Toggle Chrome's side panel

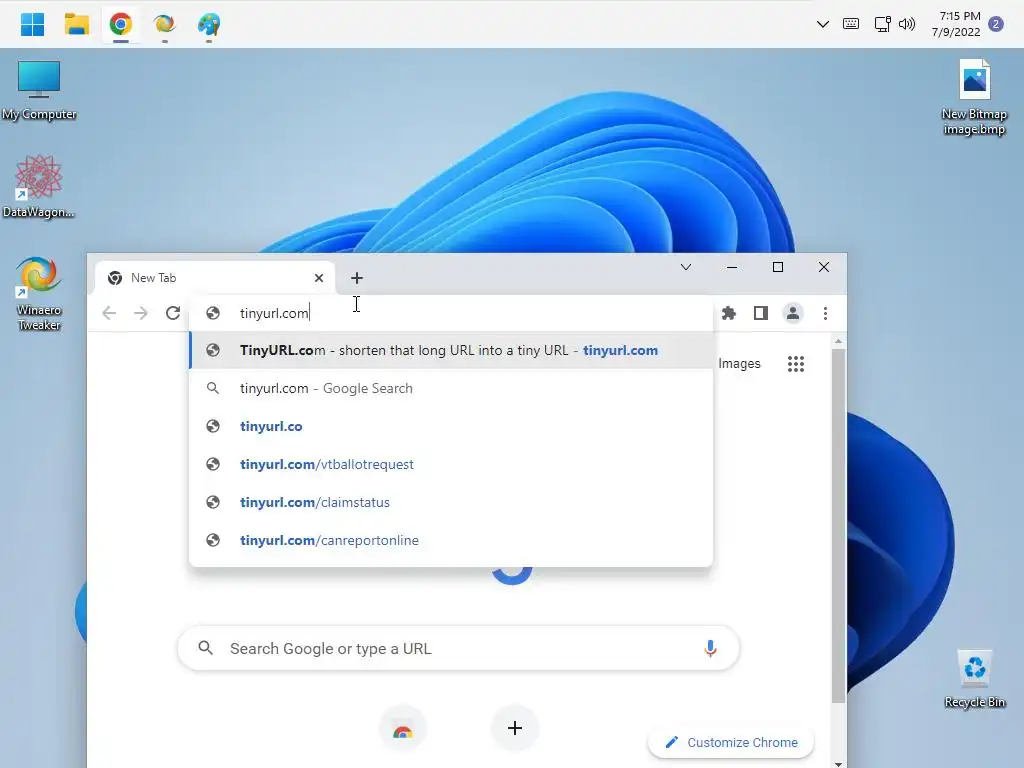(x=761, y=313)
